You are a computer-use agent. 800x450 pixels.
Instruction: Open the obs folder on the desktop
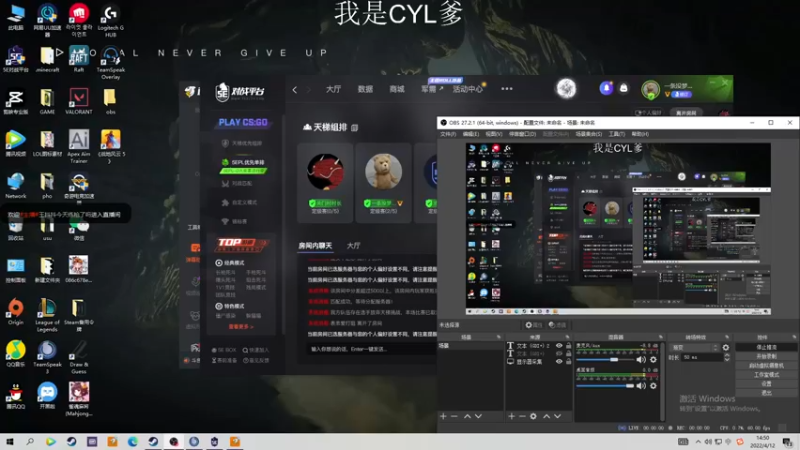point(110,101)
